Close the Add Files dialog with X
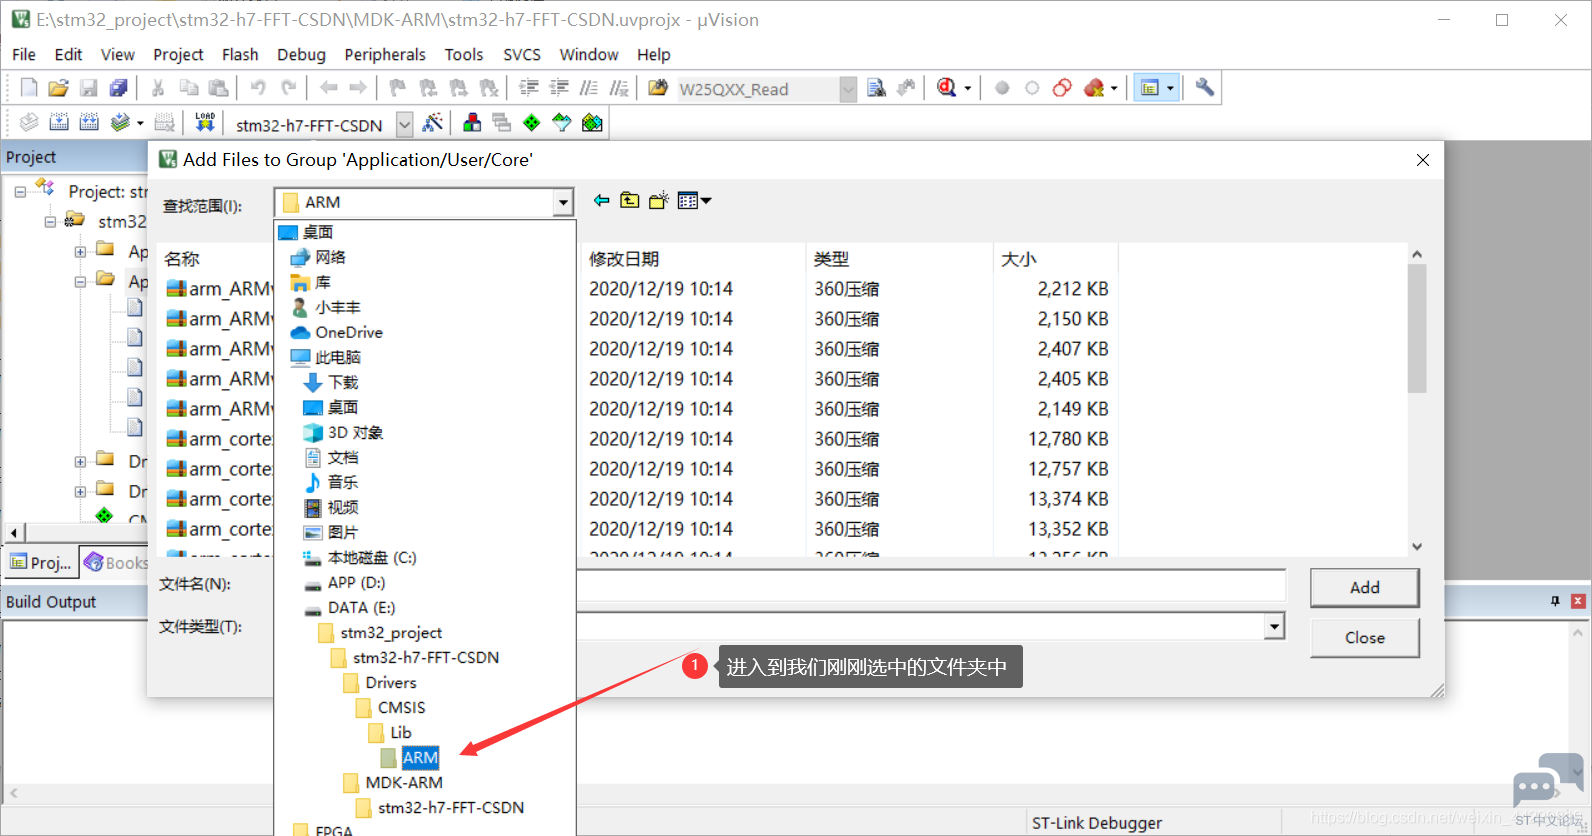 [1422, 160]
